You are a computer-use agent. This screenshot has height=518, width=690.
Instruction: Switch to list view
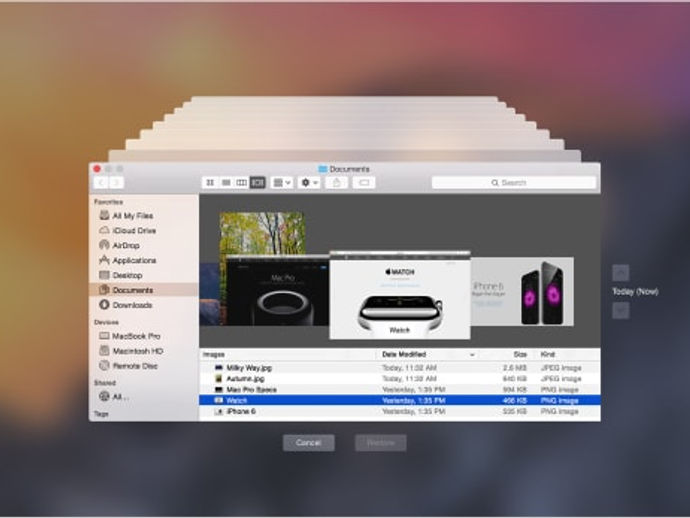(x=226, y=183)
